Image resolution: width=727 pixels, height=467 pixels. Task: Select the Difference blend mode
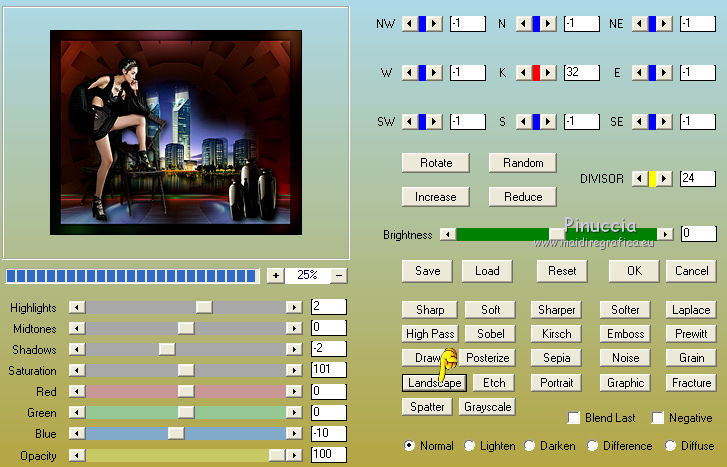point(592,446)
